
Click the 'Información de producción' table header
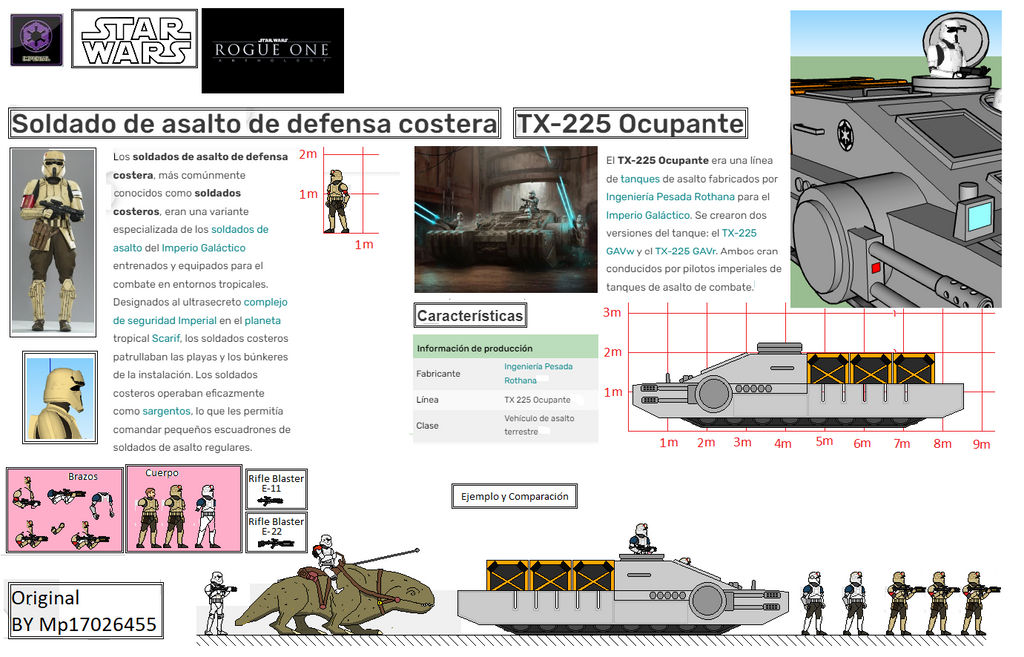505,348
